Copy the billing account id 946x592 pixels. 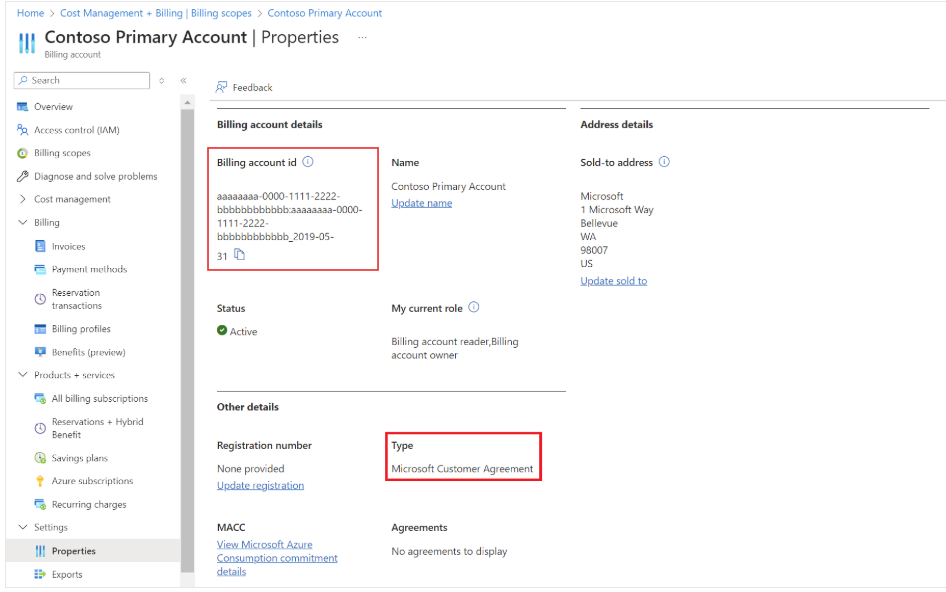pos(240,255)
